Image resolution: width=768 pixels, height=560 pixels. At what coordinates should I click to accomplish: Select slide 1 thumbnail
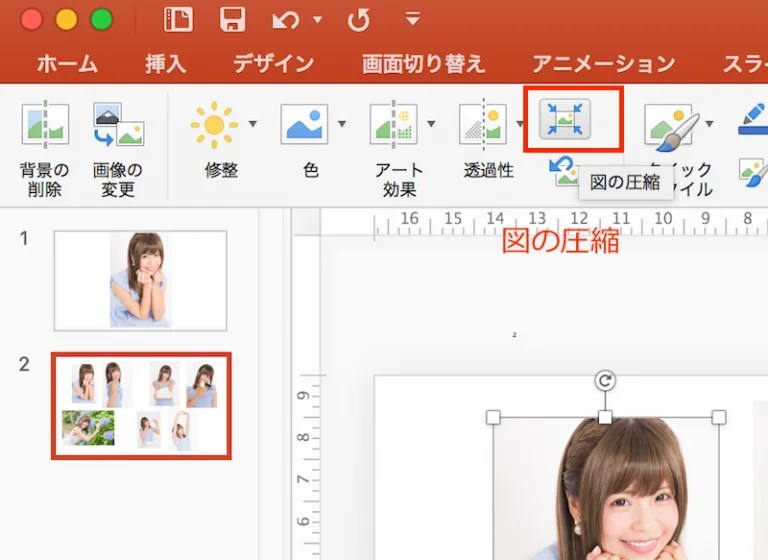pos(141,281)
